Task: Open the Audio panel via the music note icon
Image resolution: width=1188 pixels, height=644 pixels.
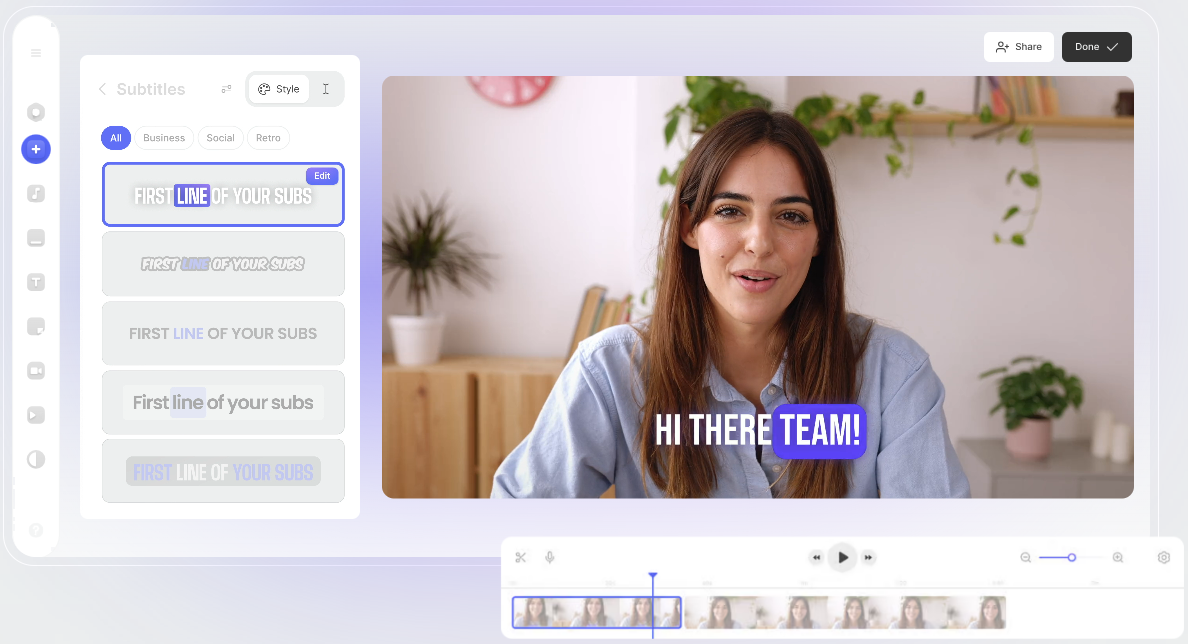Action: 36,194
